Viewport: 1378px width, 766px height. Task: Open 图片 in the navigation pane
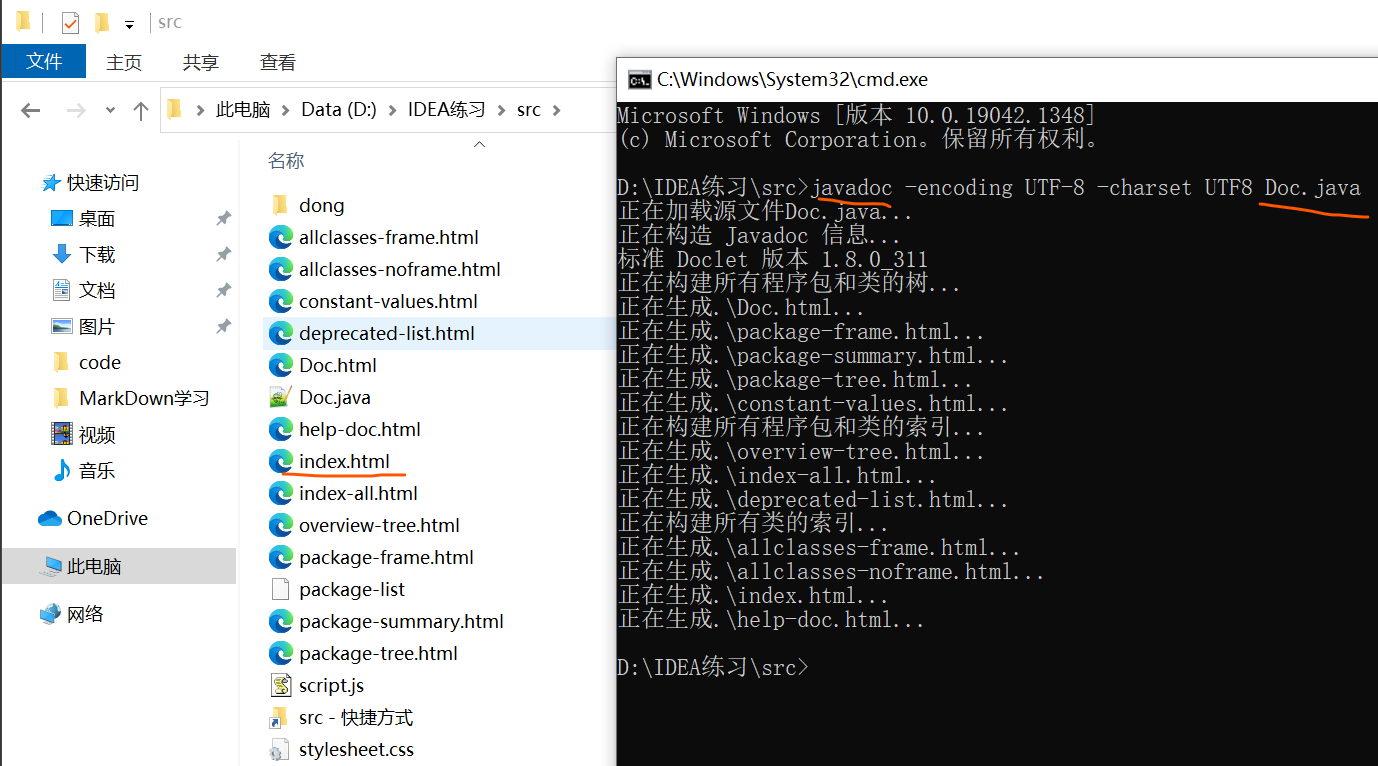pyautogui.click(x=97, y=327)
